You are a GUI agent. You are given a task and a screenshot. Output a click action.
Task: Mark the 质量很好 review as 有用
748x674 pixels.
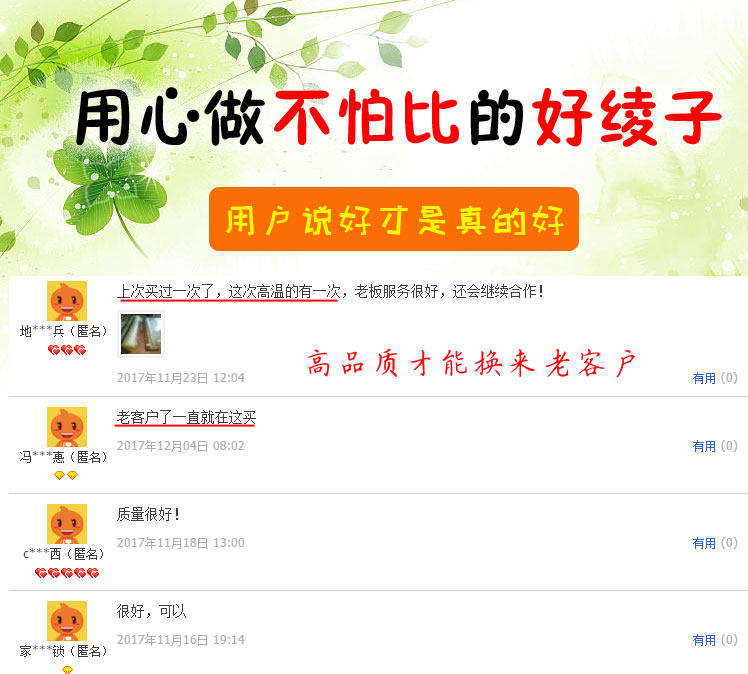(704, 543)
